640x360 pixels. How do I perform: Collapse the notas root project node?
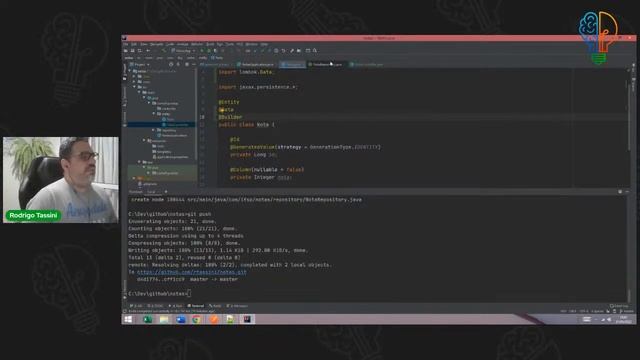(x=130, y=71)
